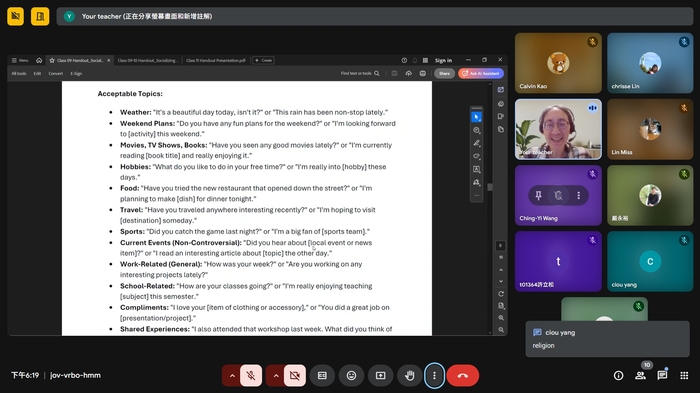Open Acrobat apps grid icon
This screenshot has height=393, width=700.
click(425, 60)
